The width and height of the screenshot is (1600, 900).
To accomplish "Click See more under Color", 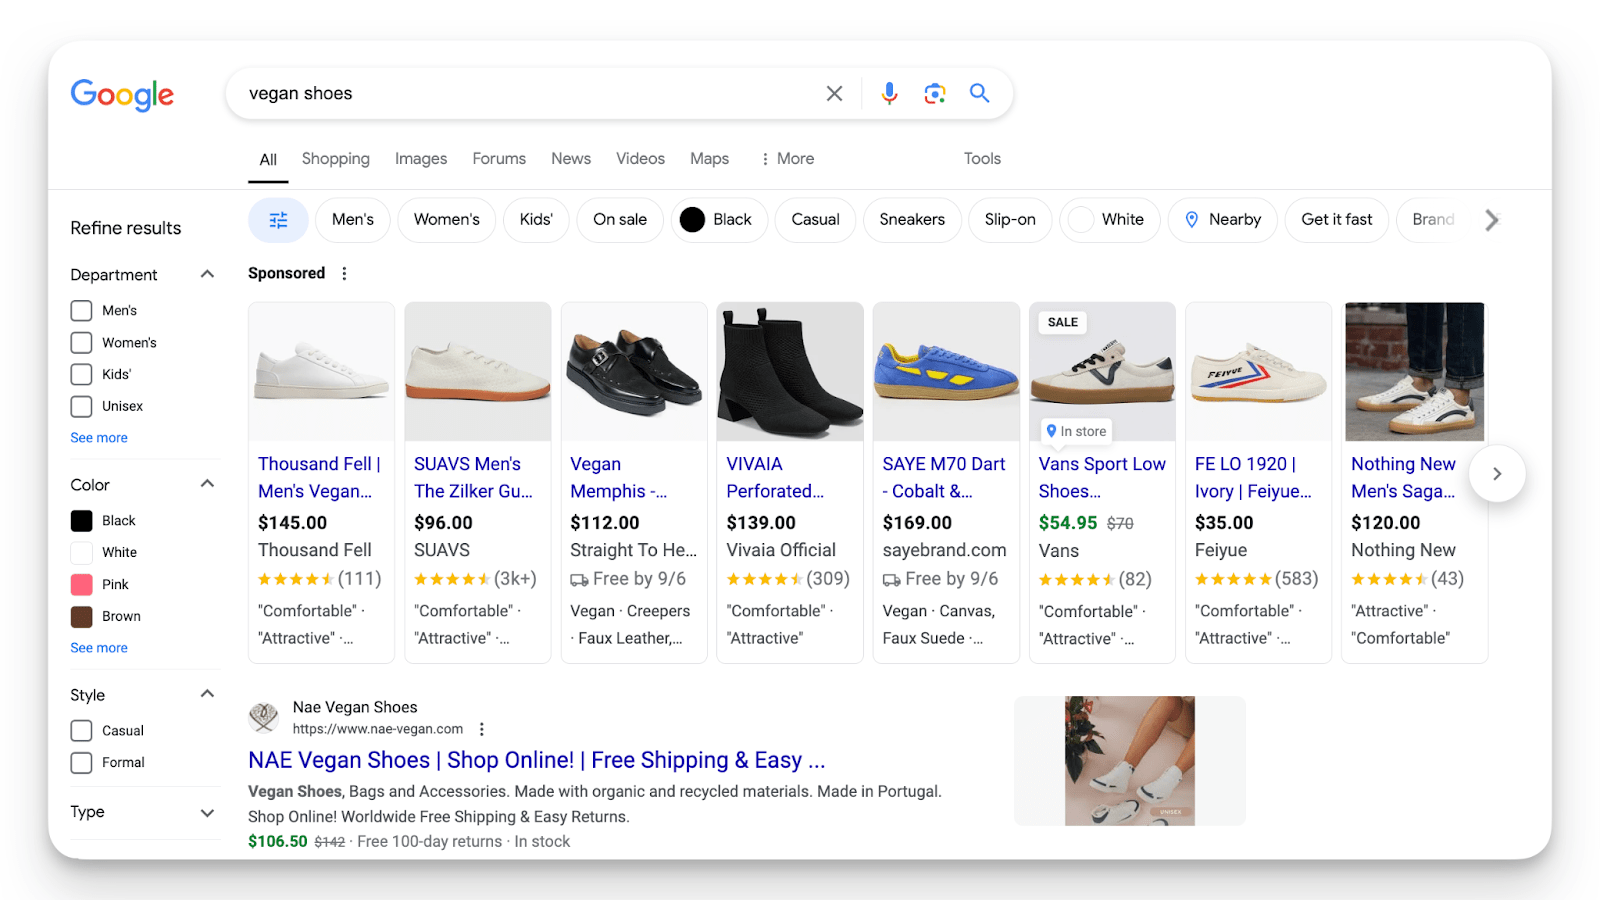I will [x=99, y=648].
